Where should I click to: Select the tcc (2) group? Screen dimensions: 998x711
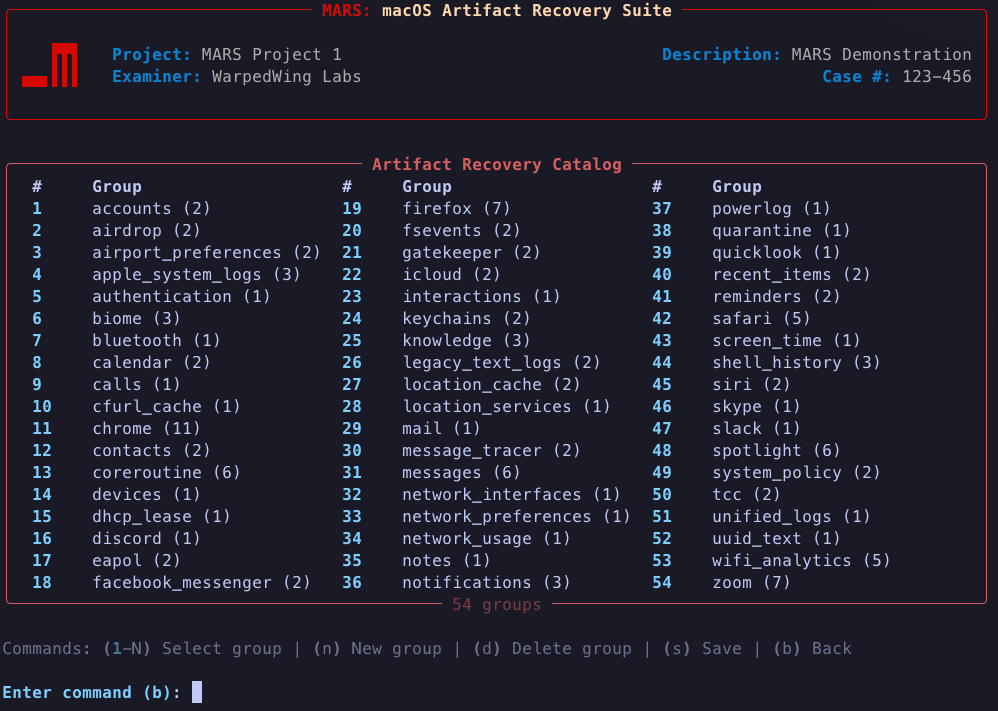click(747, 495)
